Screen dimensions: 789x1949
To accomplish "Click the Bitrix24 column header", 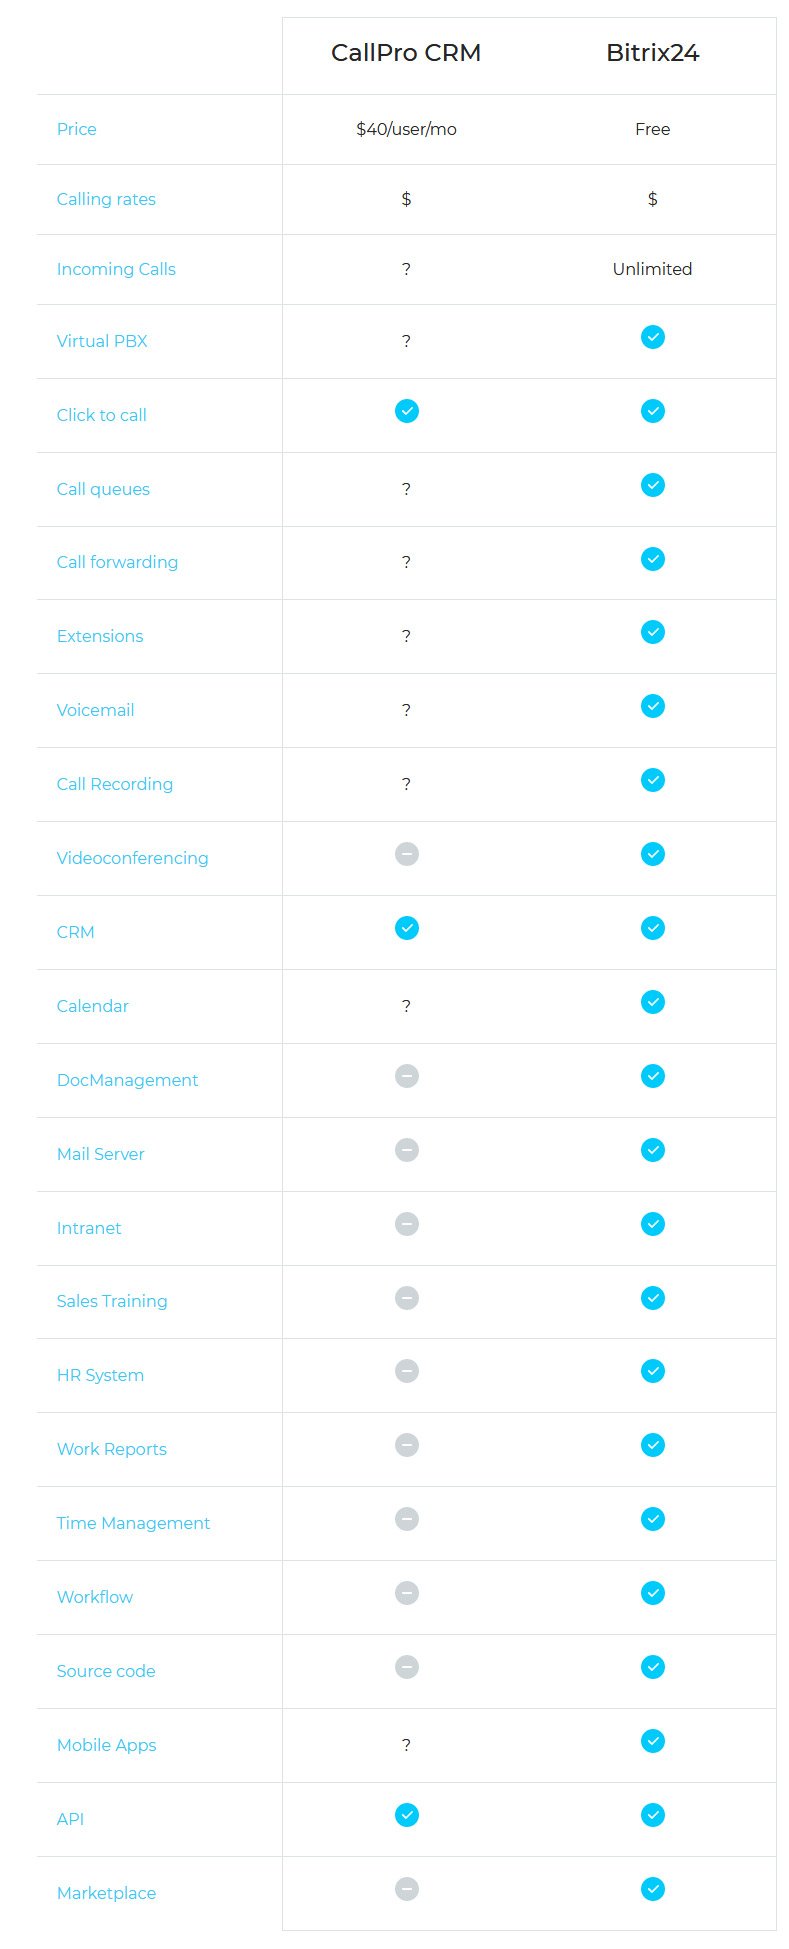I will (x=652, y=53).
